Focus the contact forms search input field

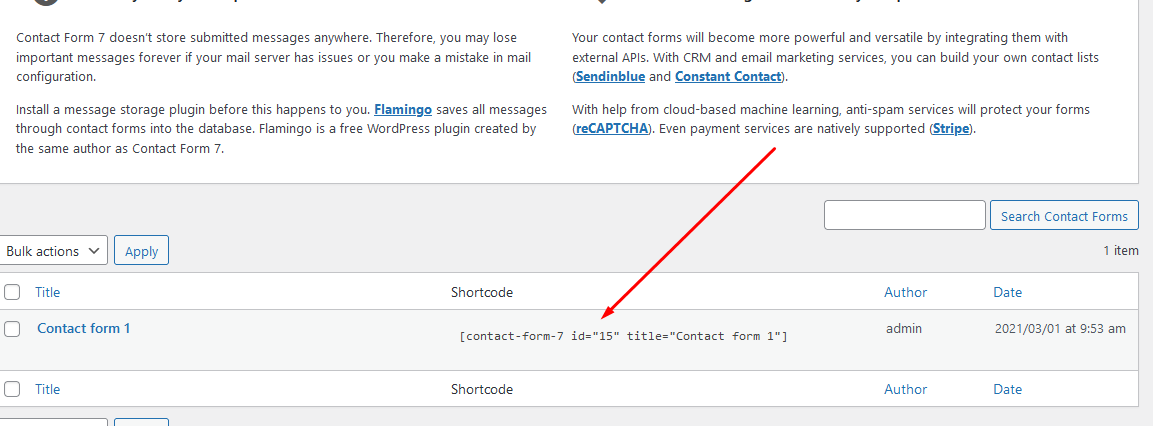pyautogui.click(x=904, y=215)
